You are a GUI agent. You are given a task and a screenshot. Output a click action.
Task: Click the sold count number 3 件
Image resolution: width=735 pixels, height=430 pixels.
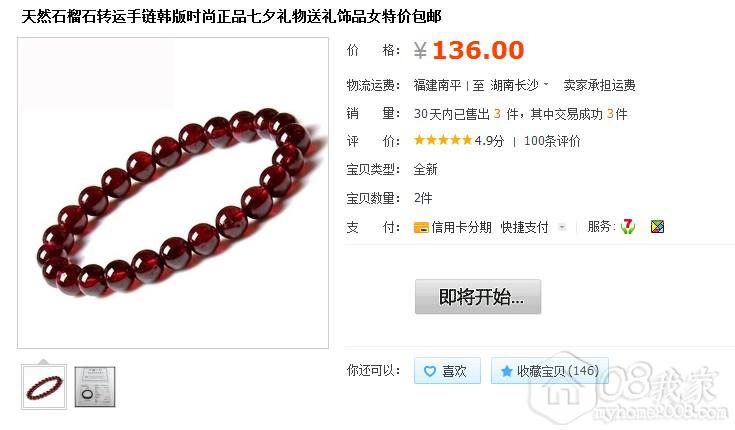[505, 114]
